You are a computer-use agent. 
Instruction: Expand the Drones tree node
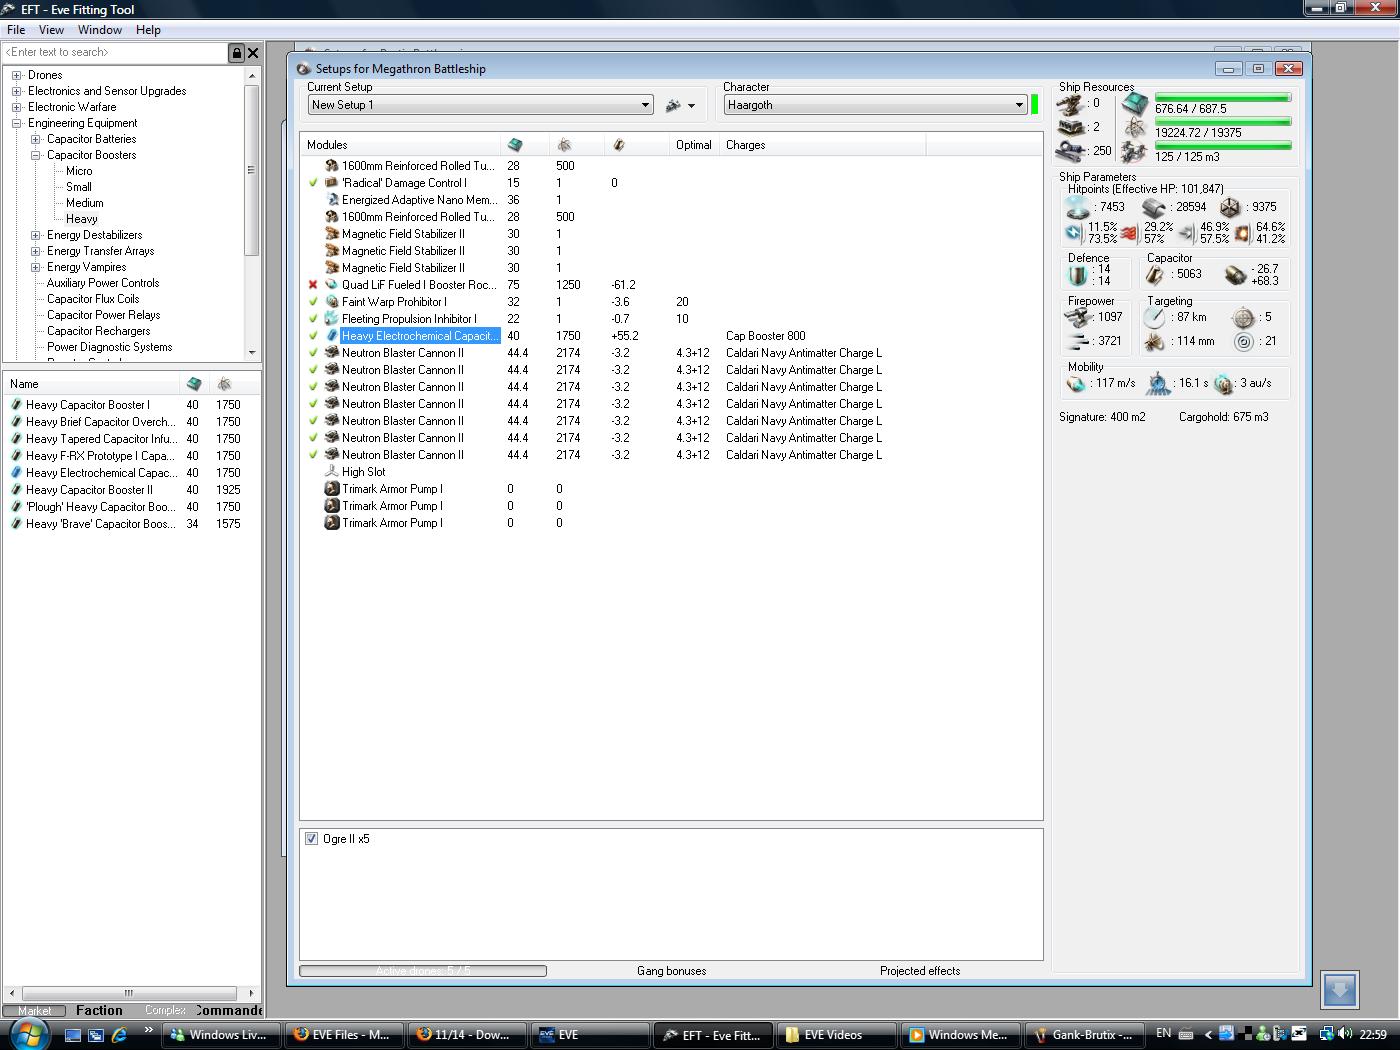point(17,75)
